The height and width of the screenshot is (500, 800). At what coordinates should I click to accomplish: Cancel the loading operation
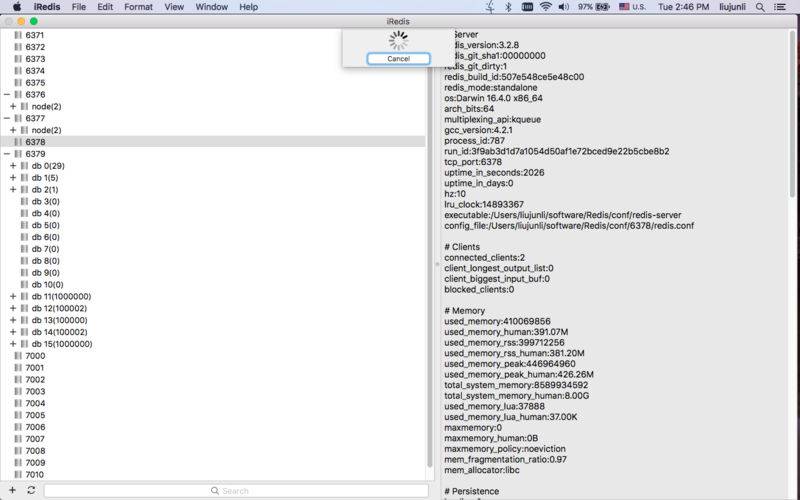398,59
